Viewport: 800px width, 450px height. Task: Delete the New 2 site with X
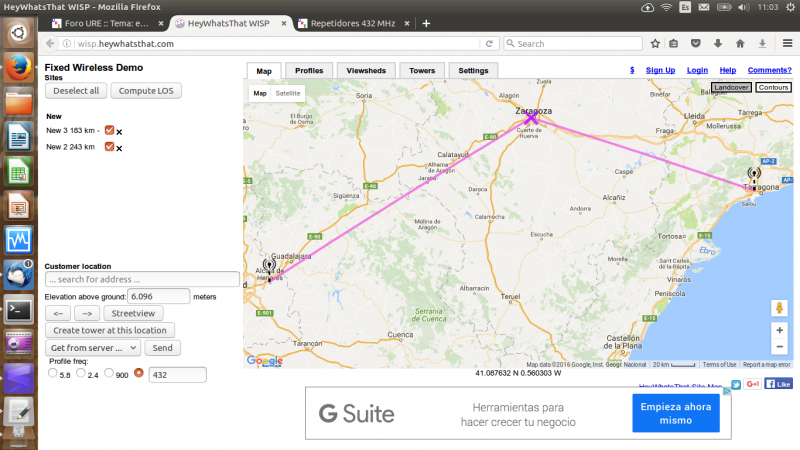point(120,148)
